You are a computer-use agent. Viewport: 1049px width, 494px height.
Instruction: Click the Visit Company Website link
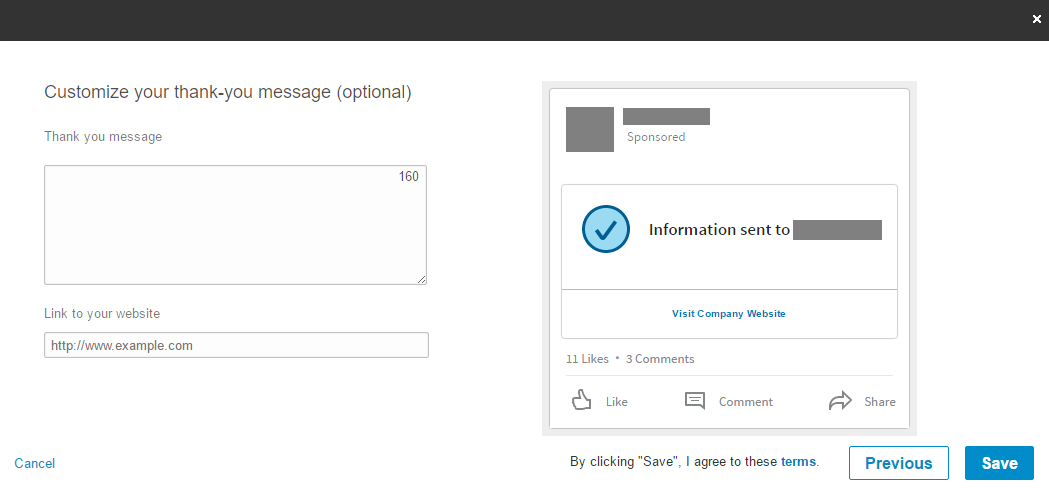(729, 314)
